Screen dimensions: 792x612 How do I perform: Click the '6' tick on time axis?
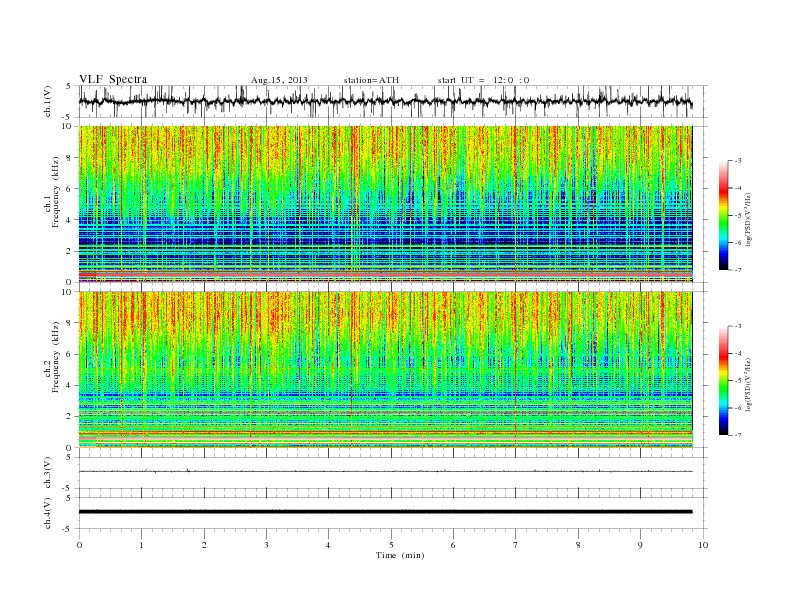pyautogui.click(x=453, y=545)
